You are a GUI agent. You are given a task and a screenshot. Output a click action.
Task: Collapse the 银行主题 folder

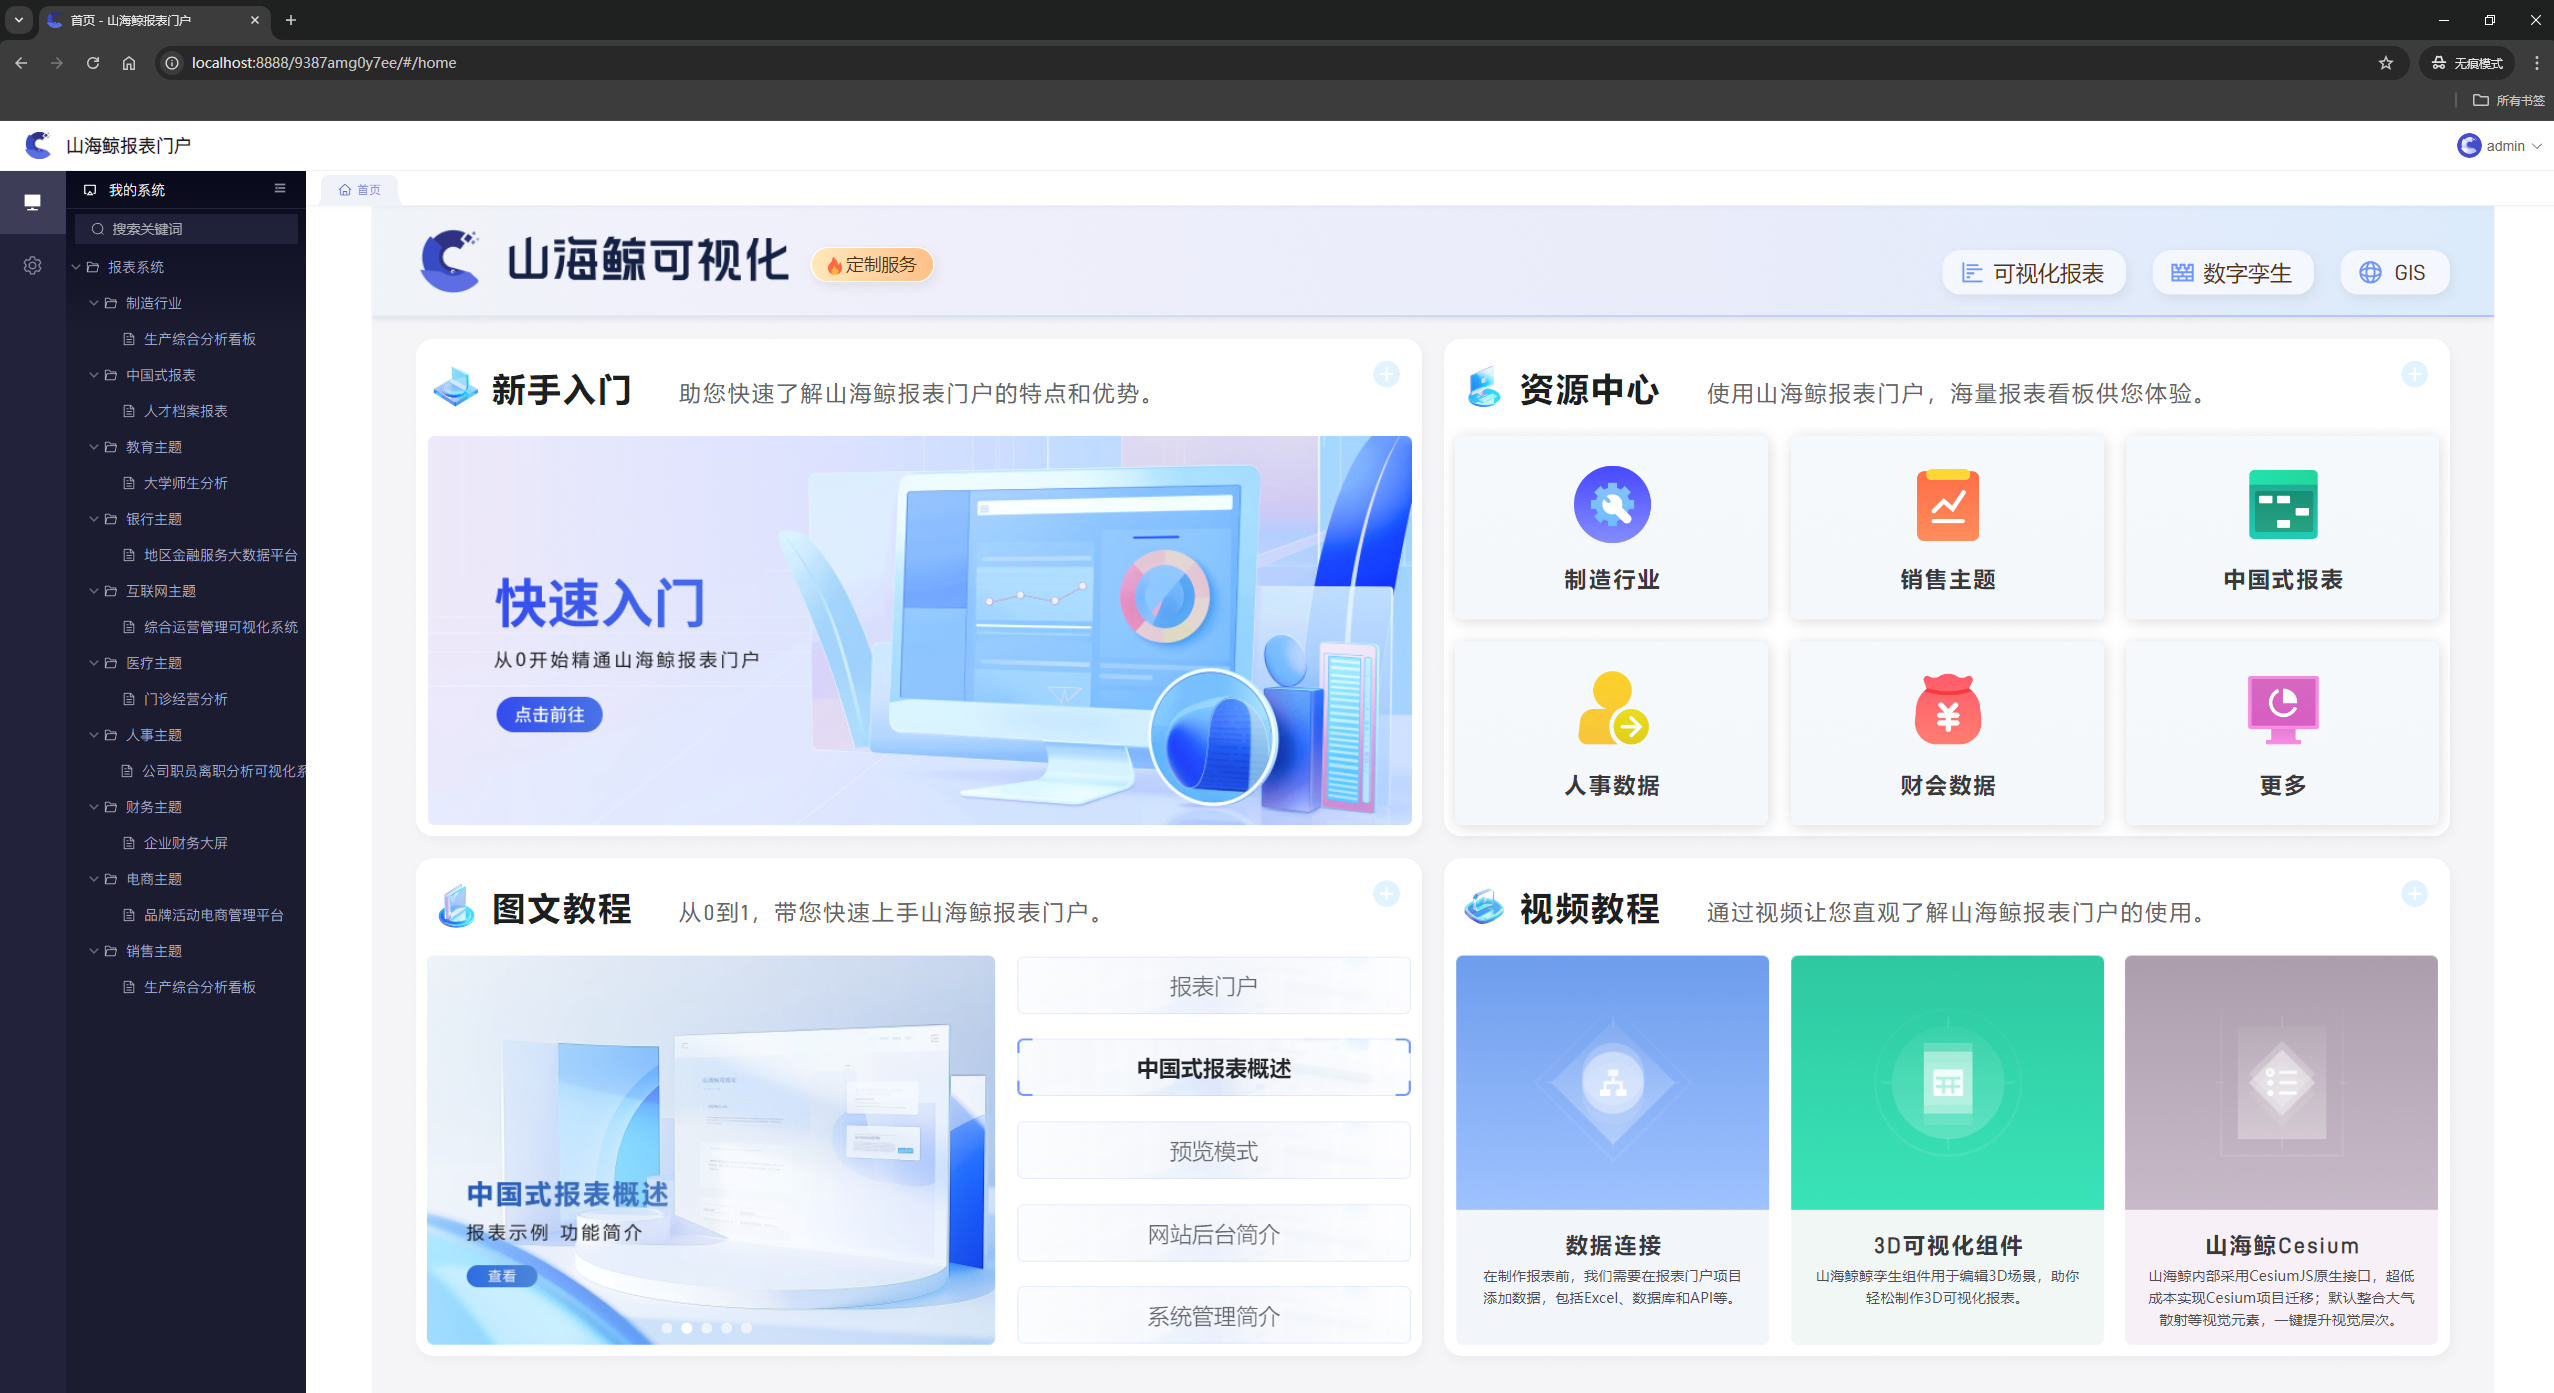pos(94,519)
